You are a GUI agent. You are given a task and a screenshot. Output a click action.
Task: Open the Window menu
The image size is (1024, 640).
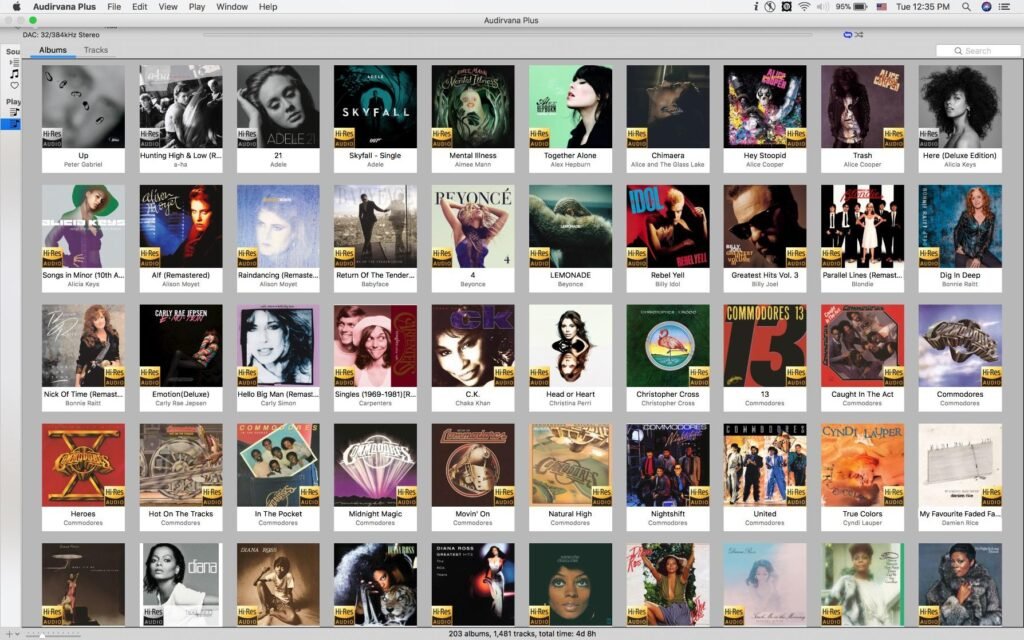pyautogui.click(x=232, y=7)
